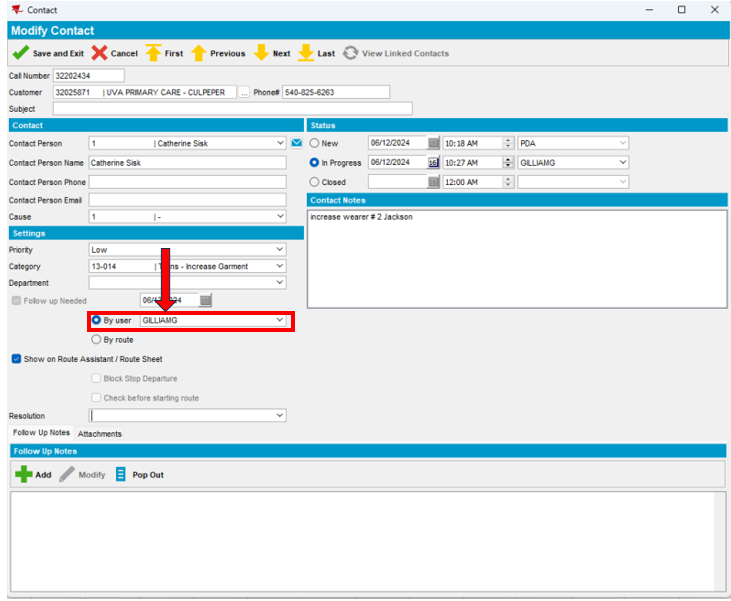Viewport: 731px width, 601px height.
Task: Uncheck Show on Route Assistant checkbox
Action: point(16,359)
